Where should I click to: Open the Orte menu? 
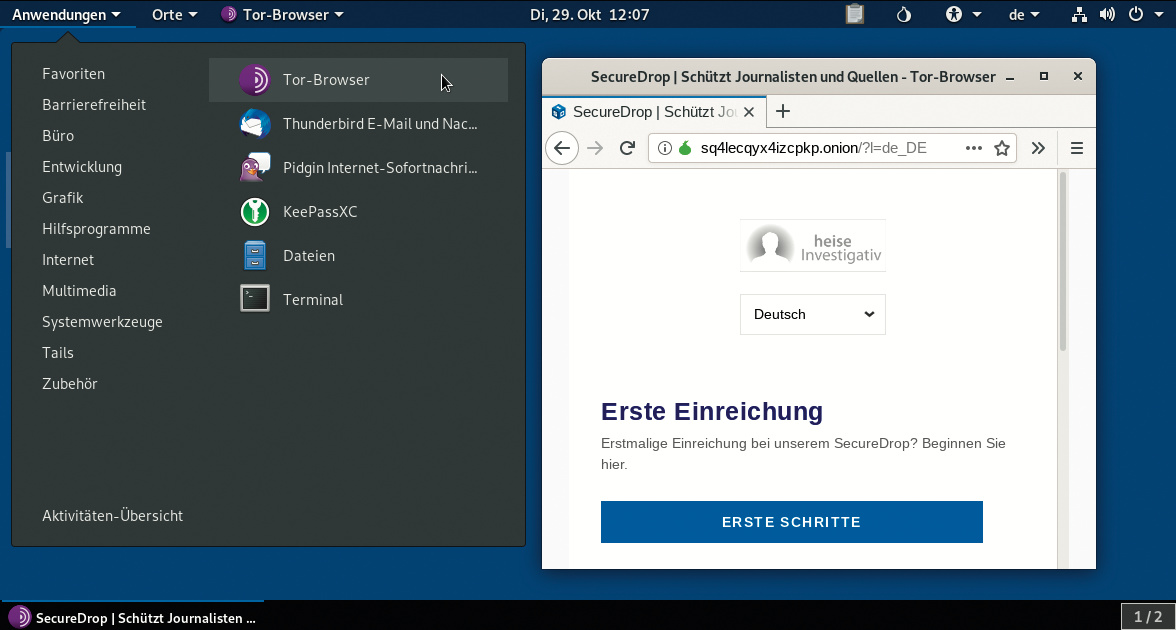(174, 14)
